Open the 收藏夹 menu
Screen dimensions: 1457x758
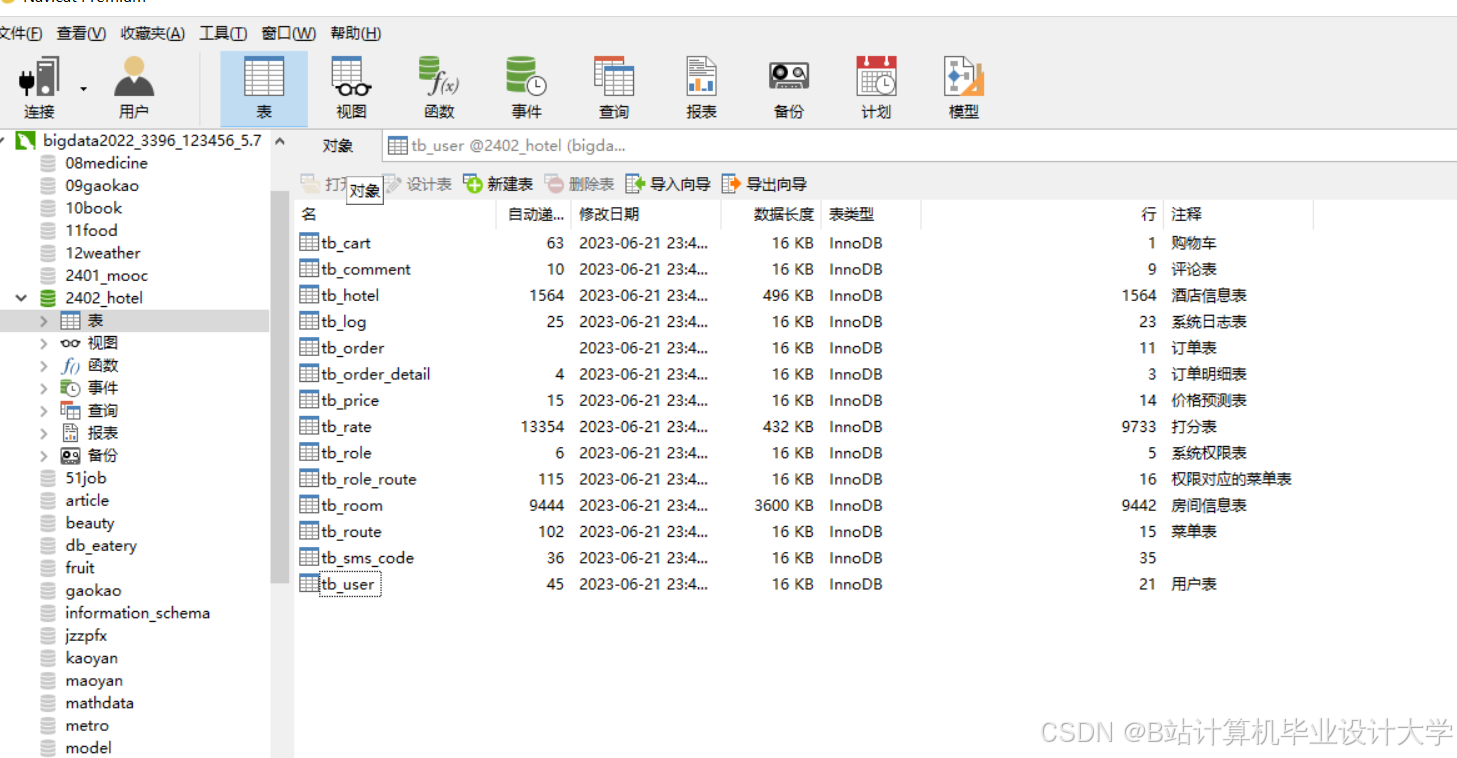tap(152, 33)
